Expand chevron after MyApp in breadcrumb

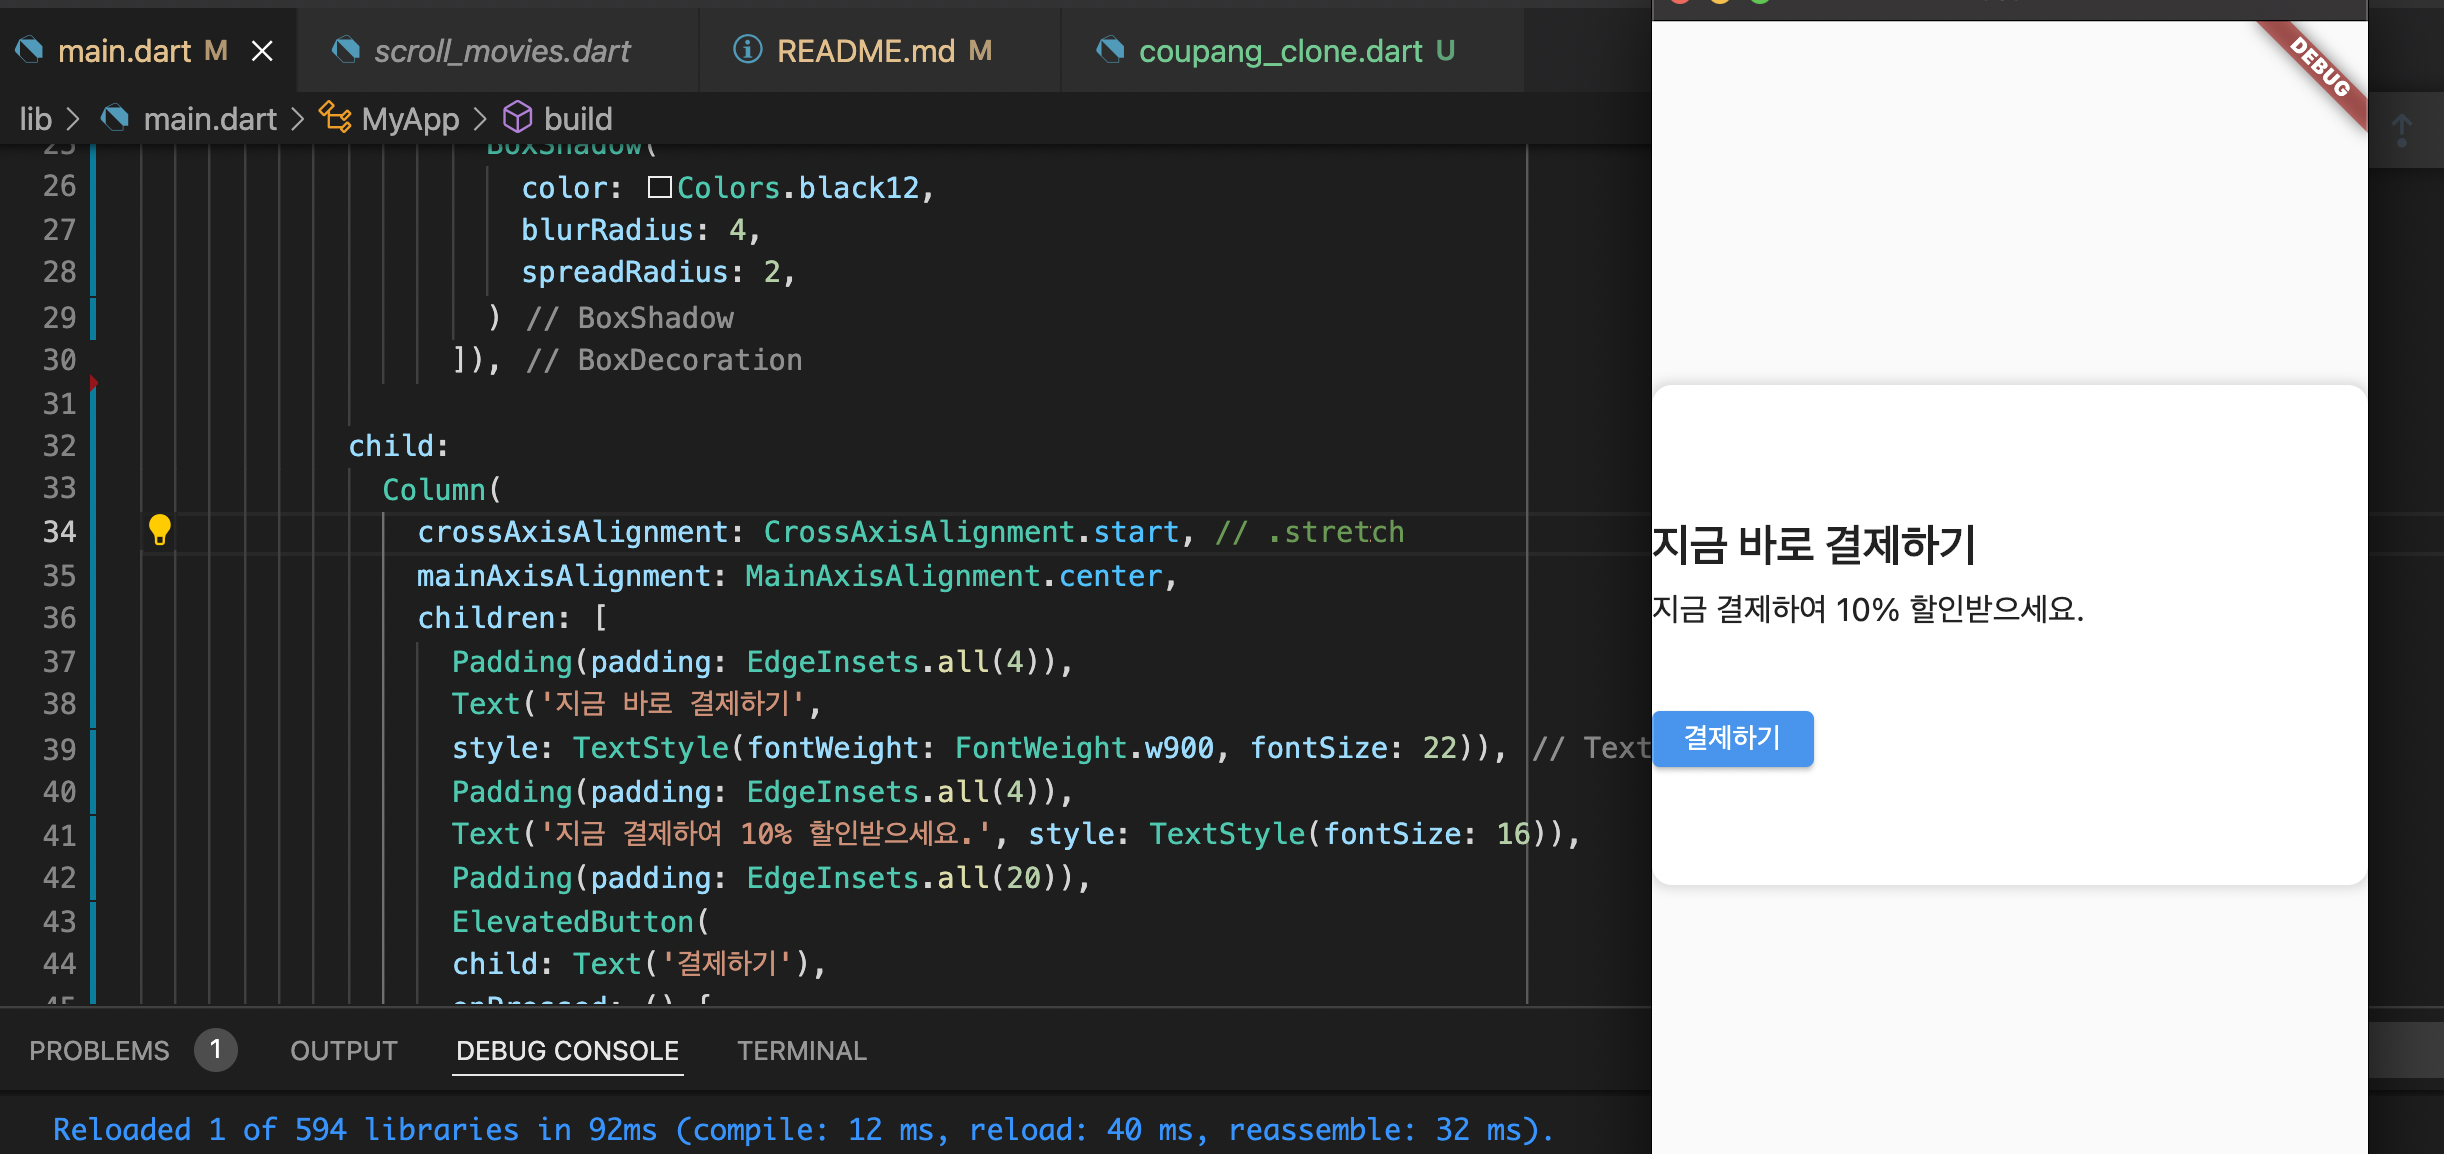[x=480, y=119]
